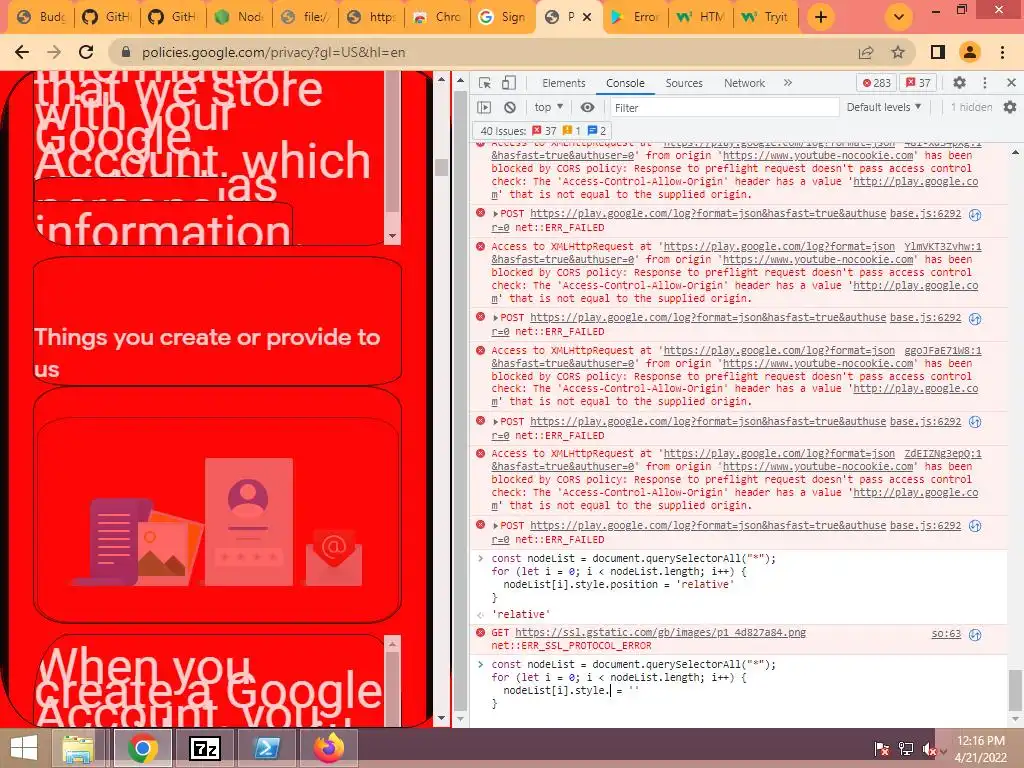
Task: Open the JavaScript context 'top' dropdown
Action: tap(549, 107)
